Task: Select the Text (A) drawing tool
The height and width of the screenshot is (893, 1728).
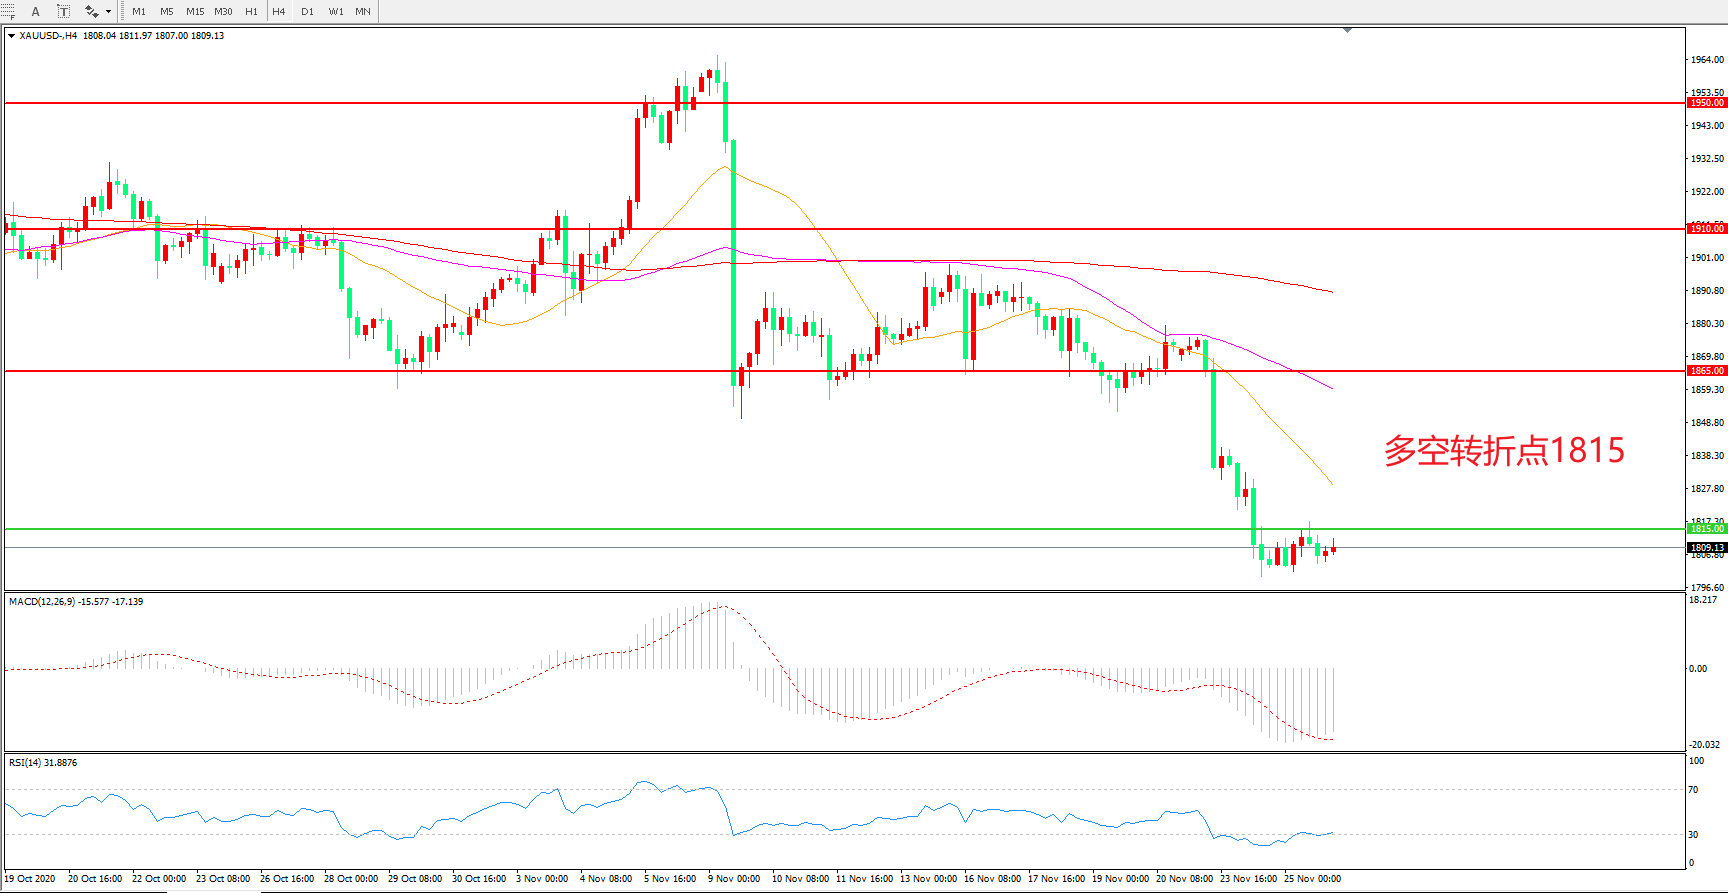Action: pos(36,12)
